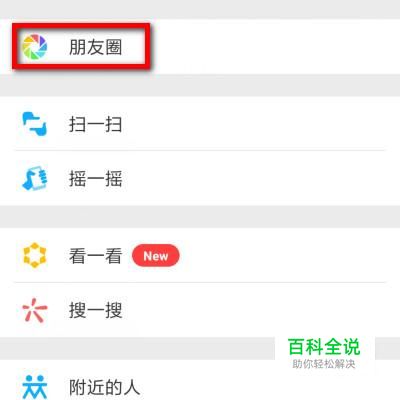Tap the colorful Moments shutter icon

coord(35,47)
